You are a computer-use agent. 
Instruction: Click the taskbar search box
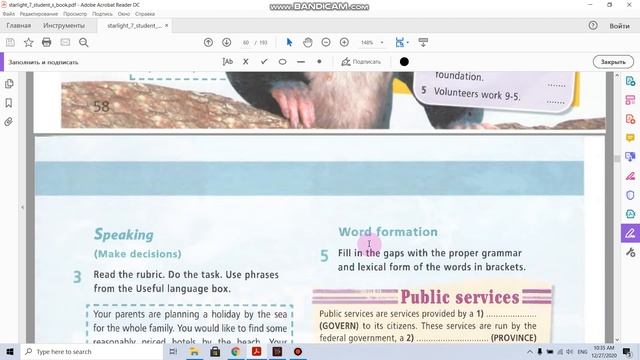coord(92,351)
